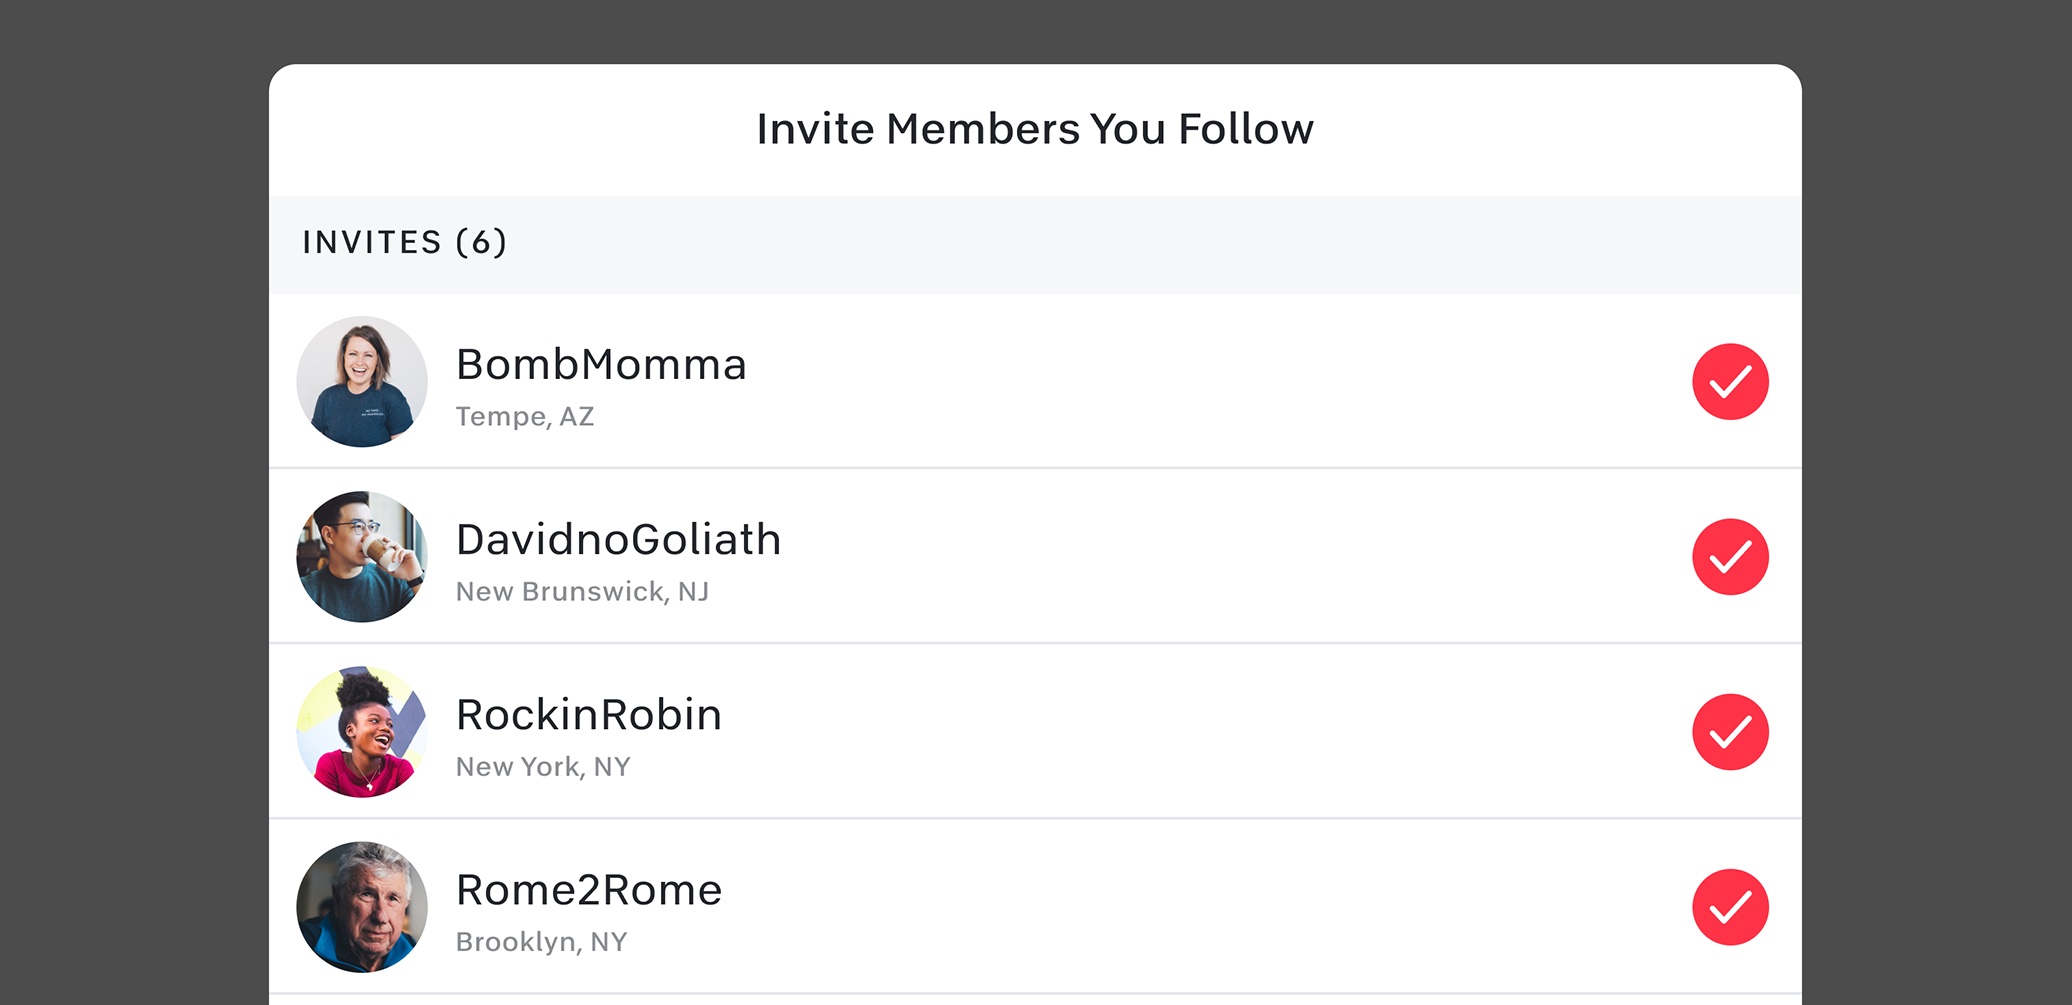Select the New Brunswick, NJ location

(x=582, y=592)
